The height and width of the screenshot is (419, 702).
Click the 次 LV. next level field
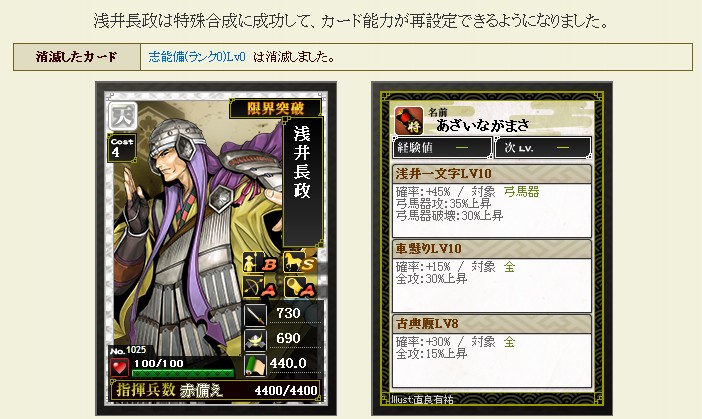coord(543,148)
